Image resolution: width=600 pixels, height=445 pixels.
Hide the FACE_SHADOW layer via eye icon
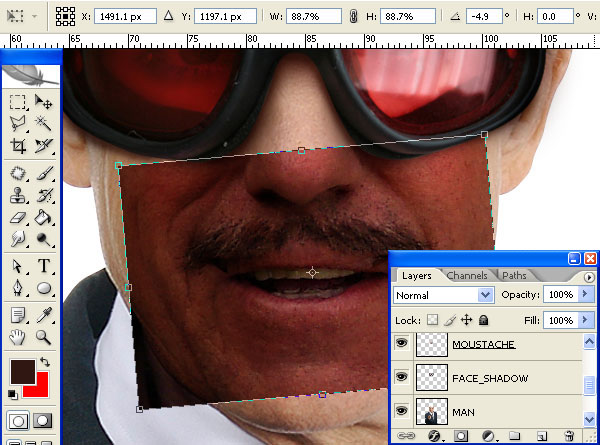pos(401,377)
